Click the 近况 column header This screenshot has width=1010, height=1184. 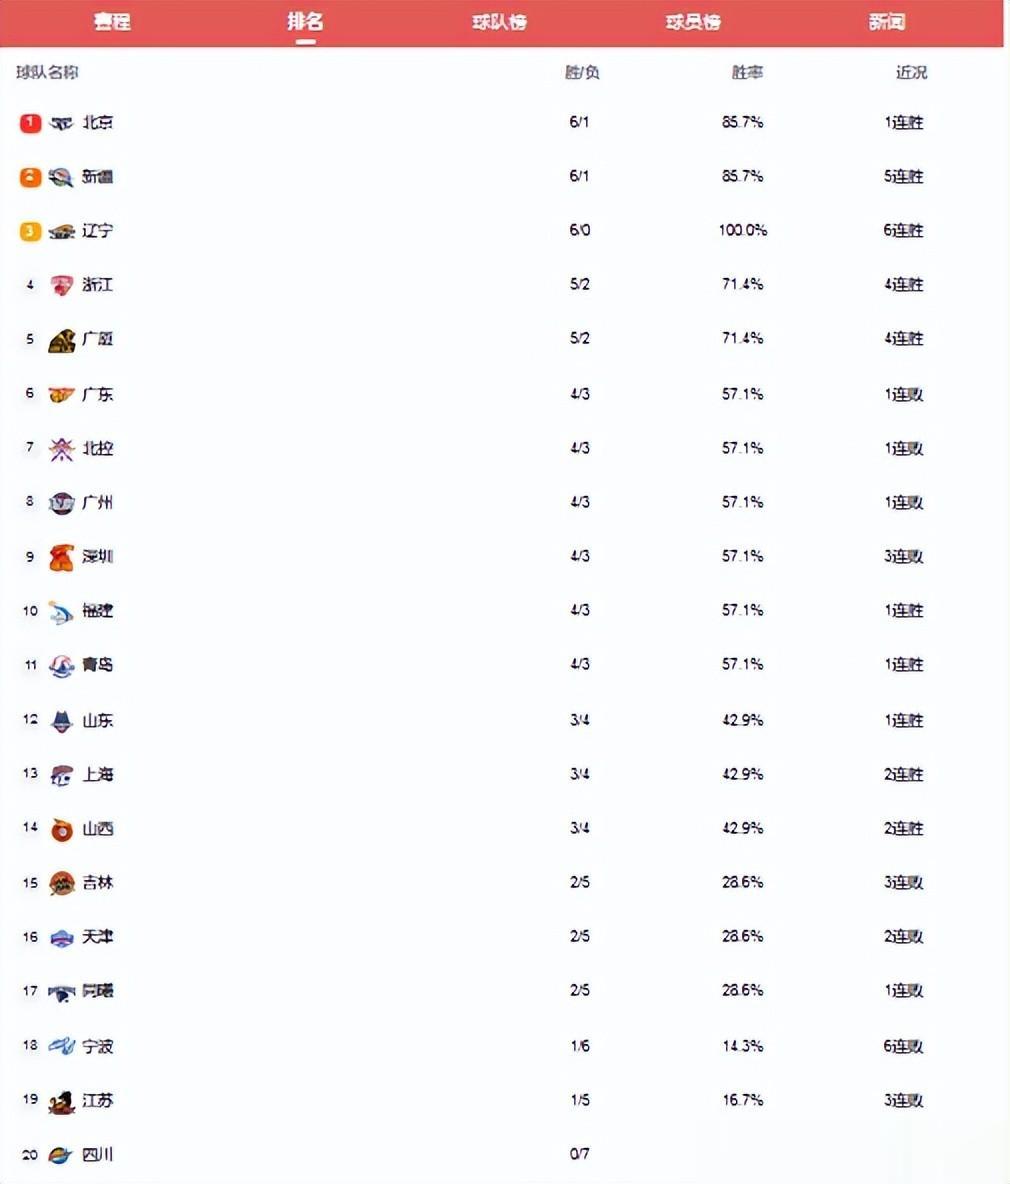pos(911,72)
